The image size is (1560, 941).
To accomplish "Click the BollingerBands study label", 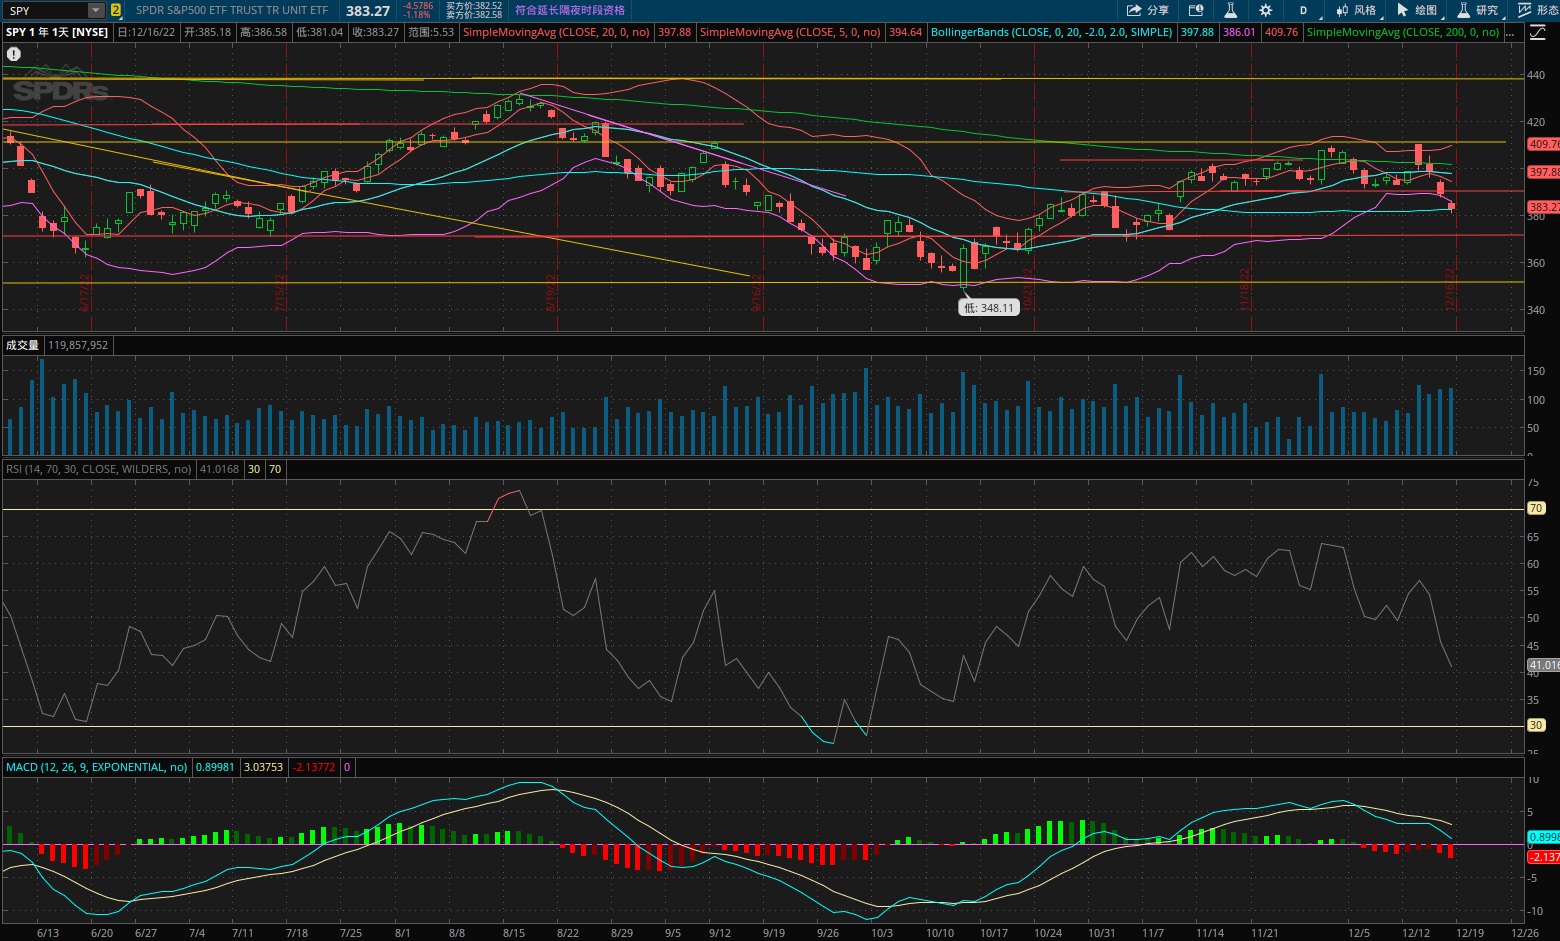I will [1052, 32].
